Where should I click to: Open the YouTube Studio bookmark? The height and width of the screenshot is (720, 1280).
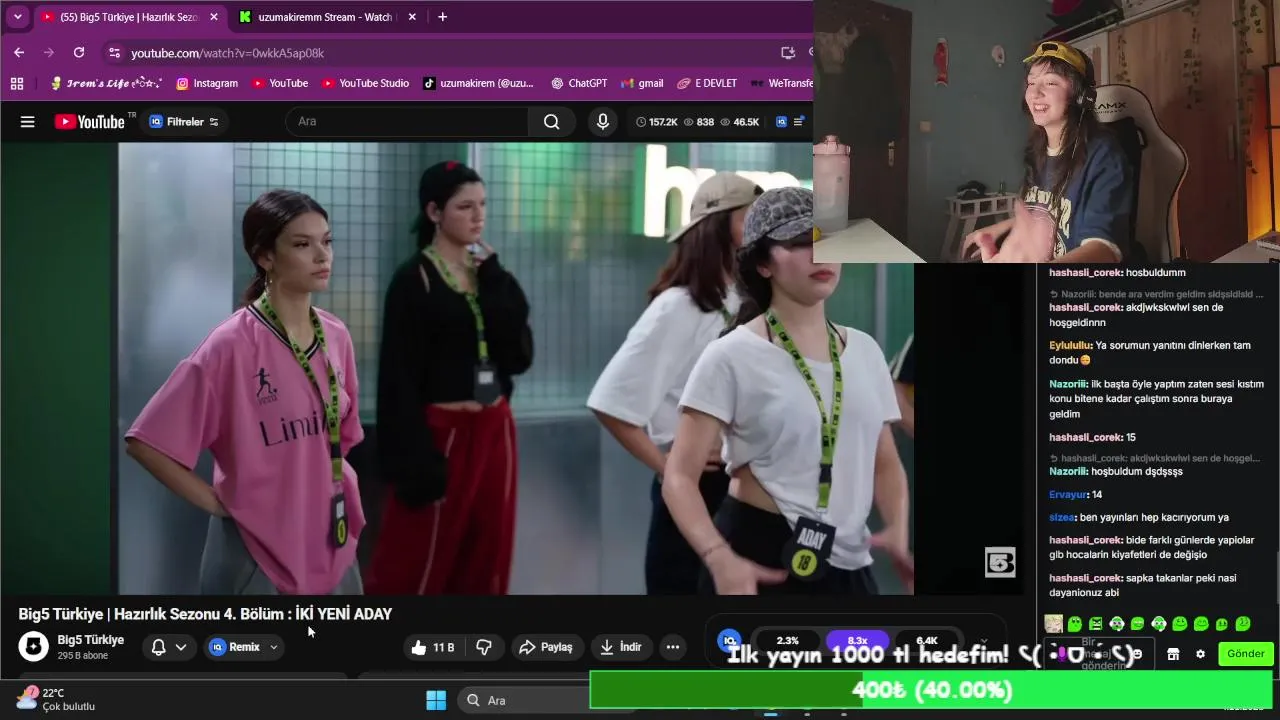[365, 83]
